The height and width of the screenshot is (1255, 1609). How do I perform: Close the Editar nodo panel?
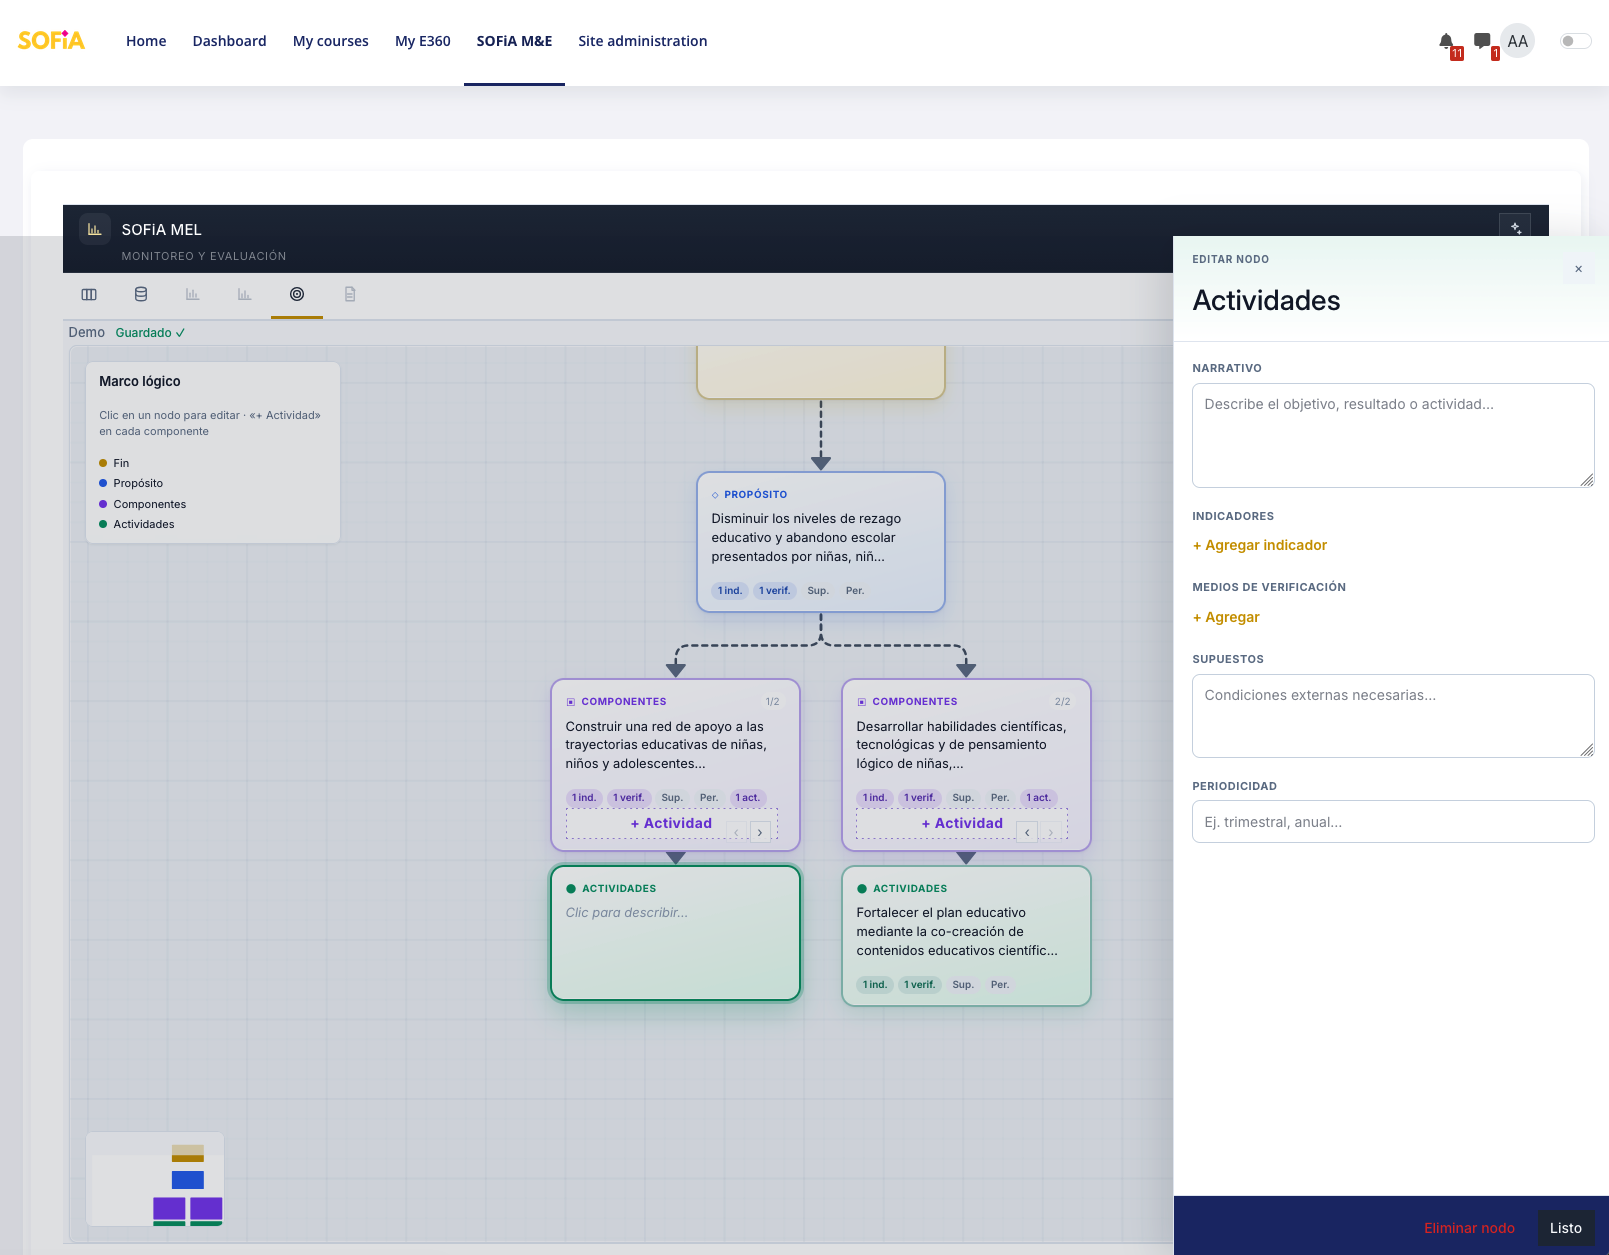[1578, 269]
